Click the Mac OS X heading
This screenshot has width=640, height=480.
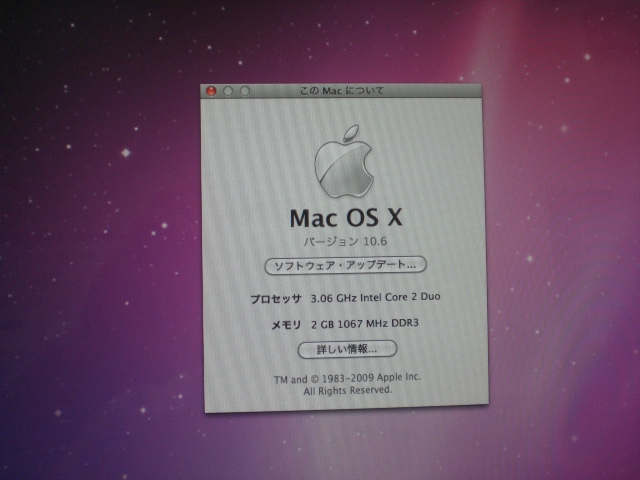[x=346, y=218]
